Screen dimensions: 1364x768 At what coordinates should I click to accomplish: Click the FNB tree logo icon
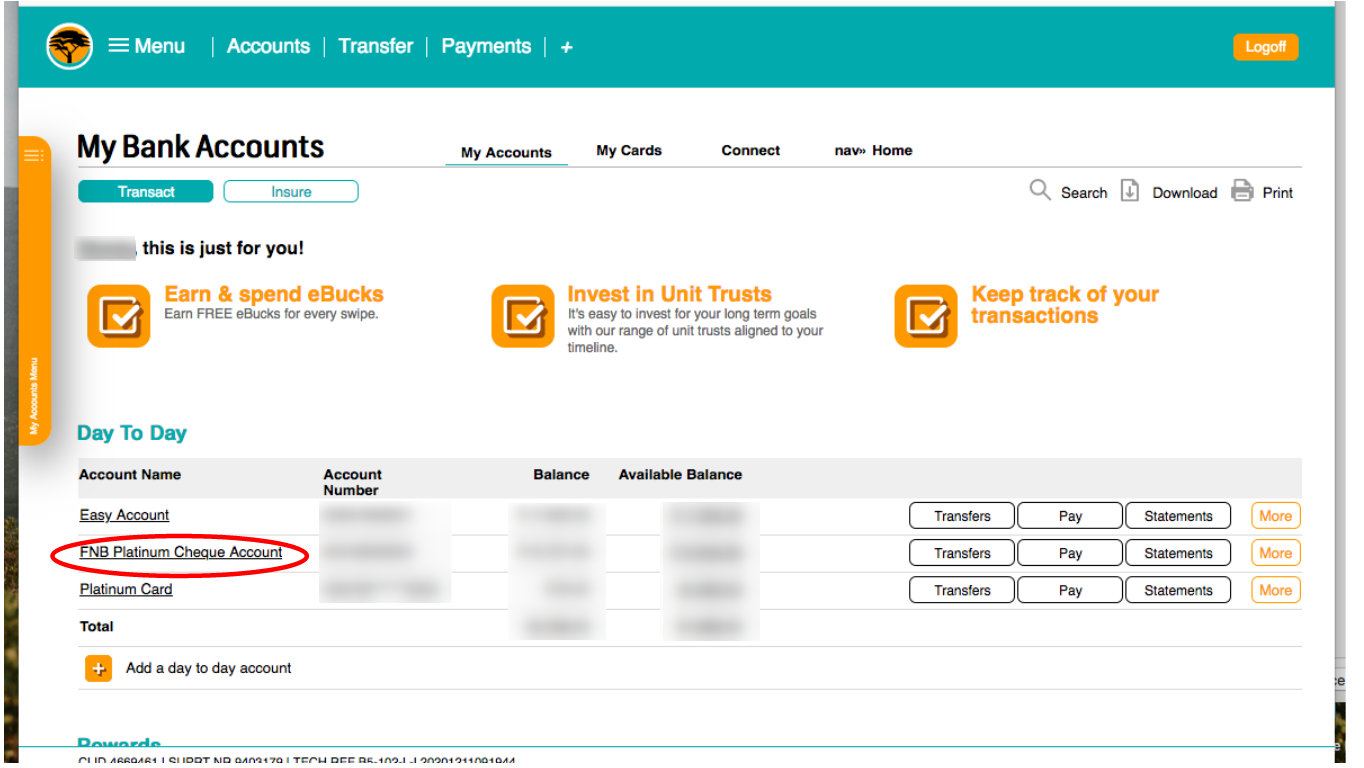point(70,46)
